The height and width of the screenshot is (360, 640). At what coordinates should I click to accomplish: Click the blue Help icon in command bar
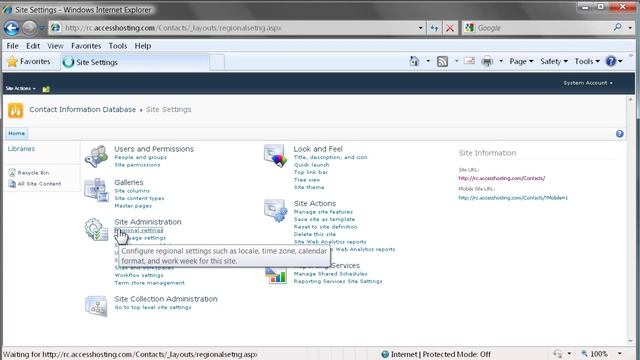(611, 61)
